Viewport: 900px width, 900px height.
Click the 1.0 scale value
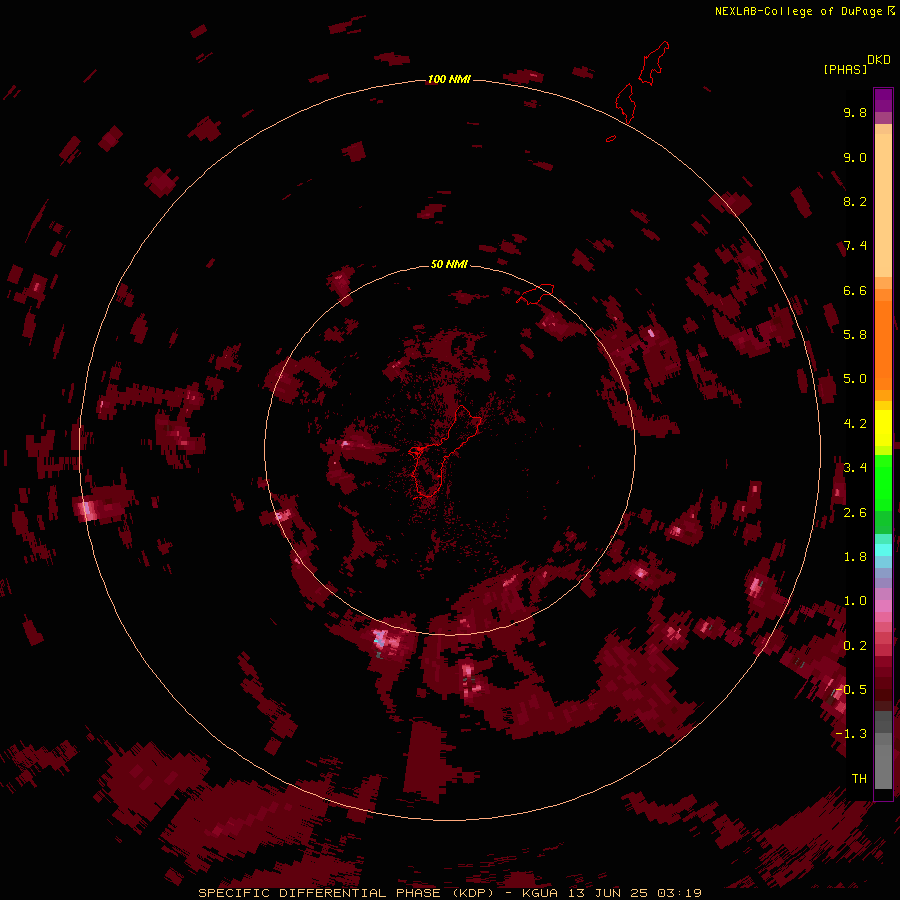pos(855,601)
